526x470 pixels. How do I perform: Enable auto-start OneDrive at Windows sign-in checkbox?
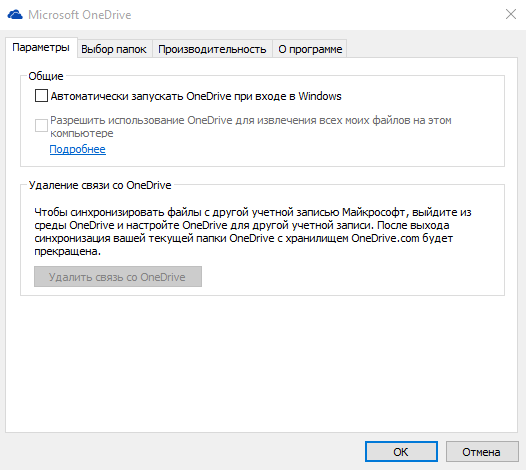tap(41, 96)
